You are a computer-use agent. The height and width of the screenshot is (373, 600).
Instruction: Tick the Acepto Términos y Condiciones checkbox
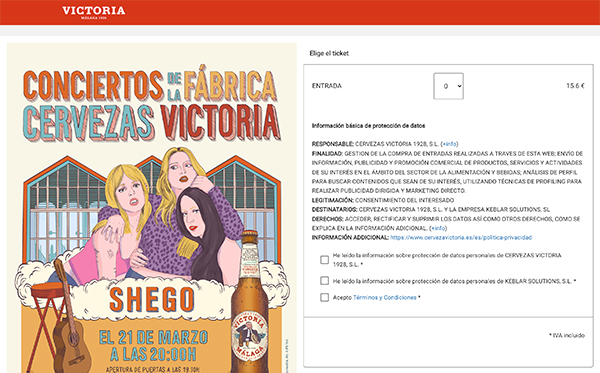(324, 297)
